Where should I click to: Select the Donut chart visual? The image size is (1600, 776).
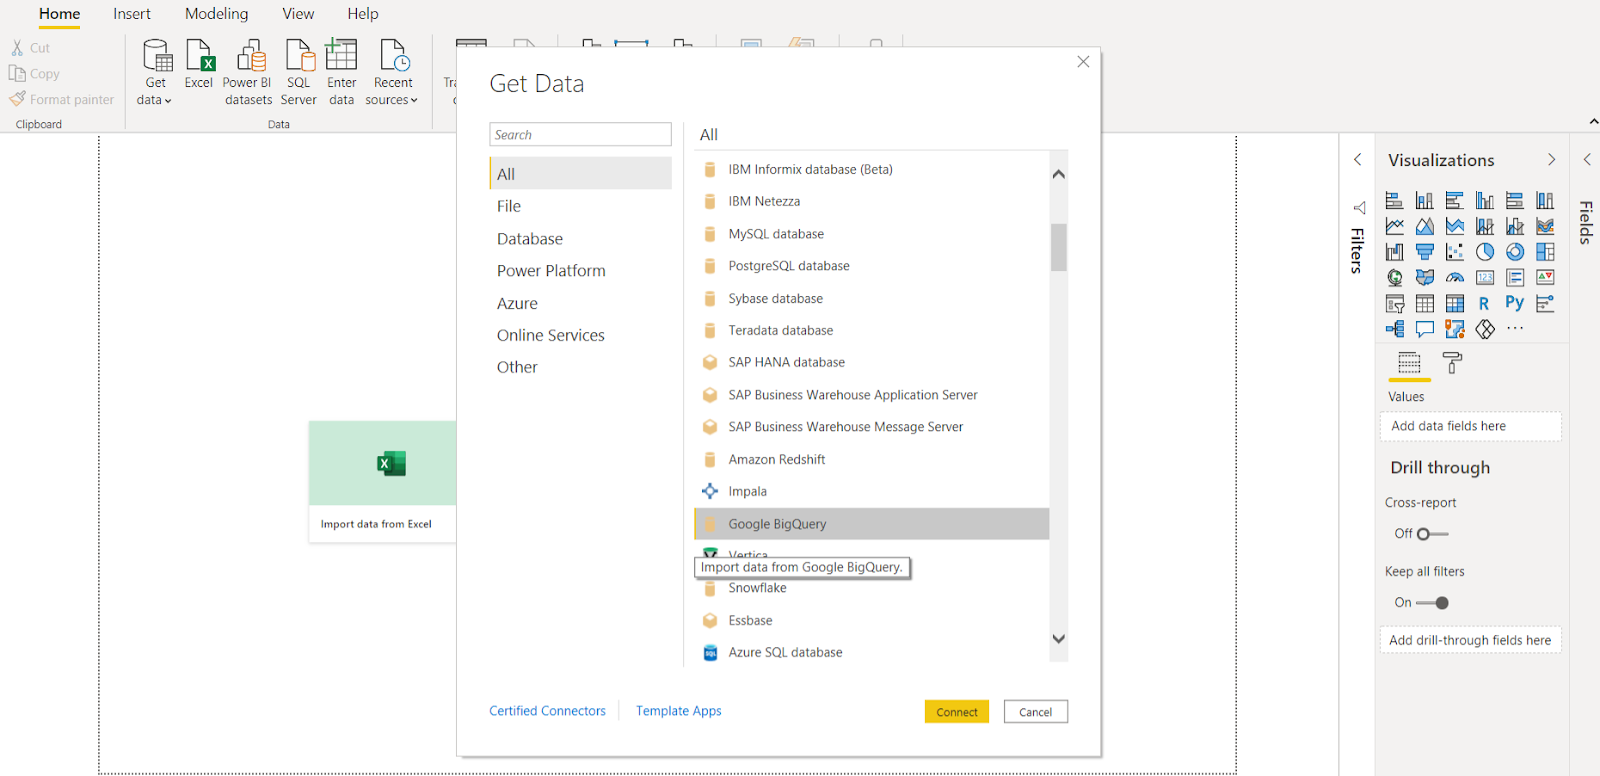[1515, 252]
